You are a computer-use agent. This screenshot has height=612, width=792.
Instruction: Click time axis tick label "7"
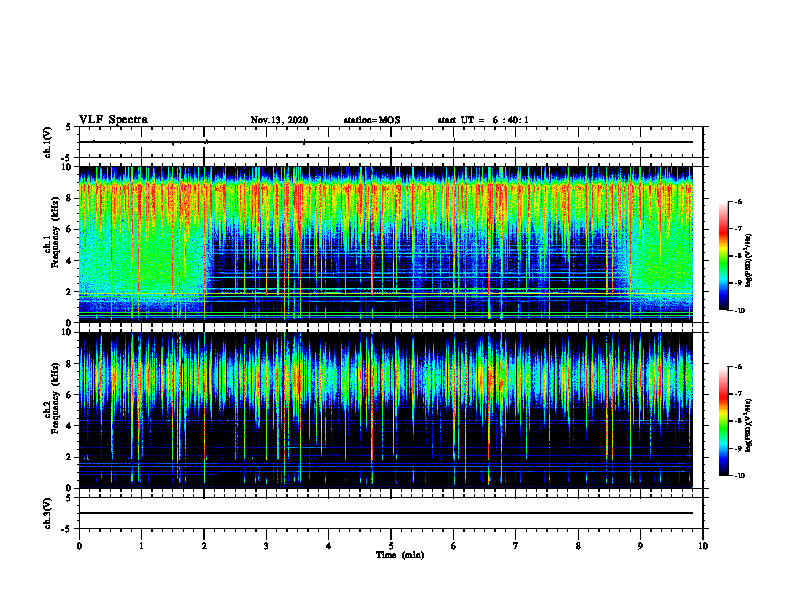tap(516, 546)
